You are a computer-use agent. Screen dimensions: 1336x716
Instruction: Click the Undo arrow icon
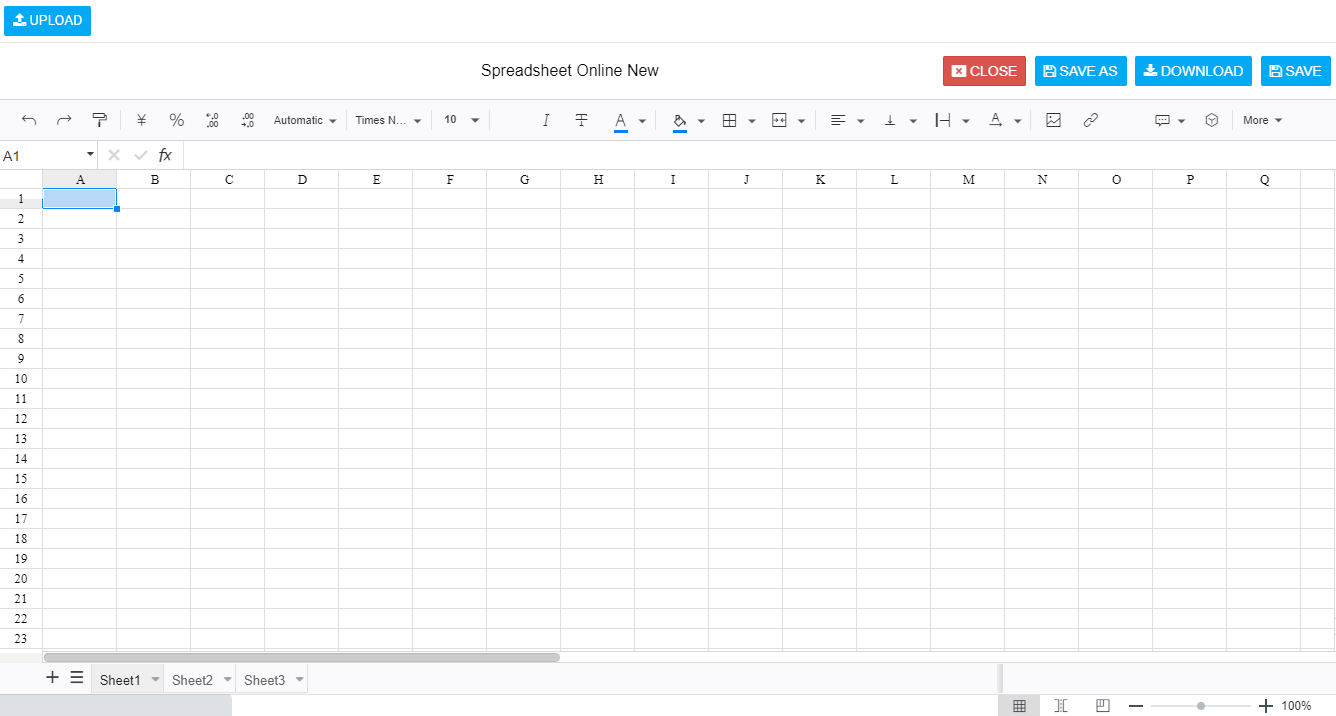click(29, 120)
